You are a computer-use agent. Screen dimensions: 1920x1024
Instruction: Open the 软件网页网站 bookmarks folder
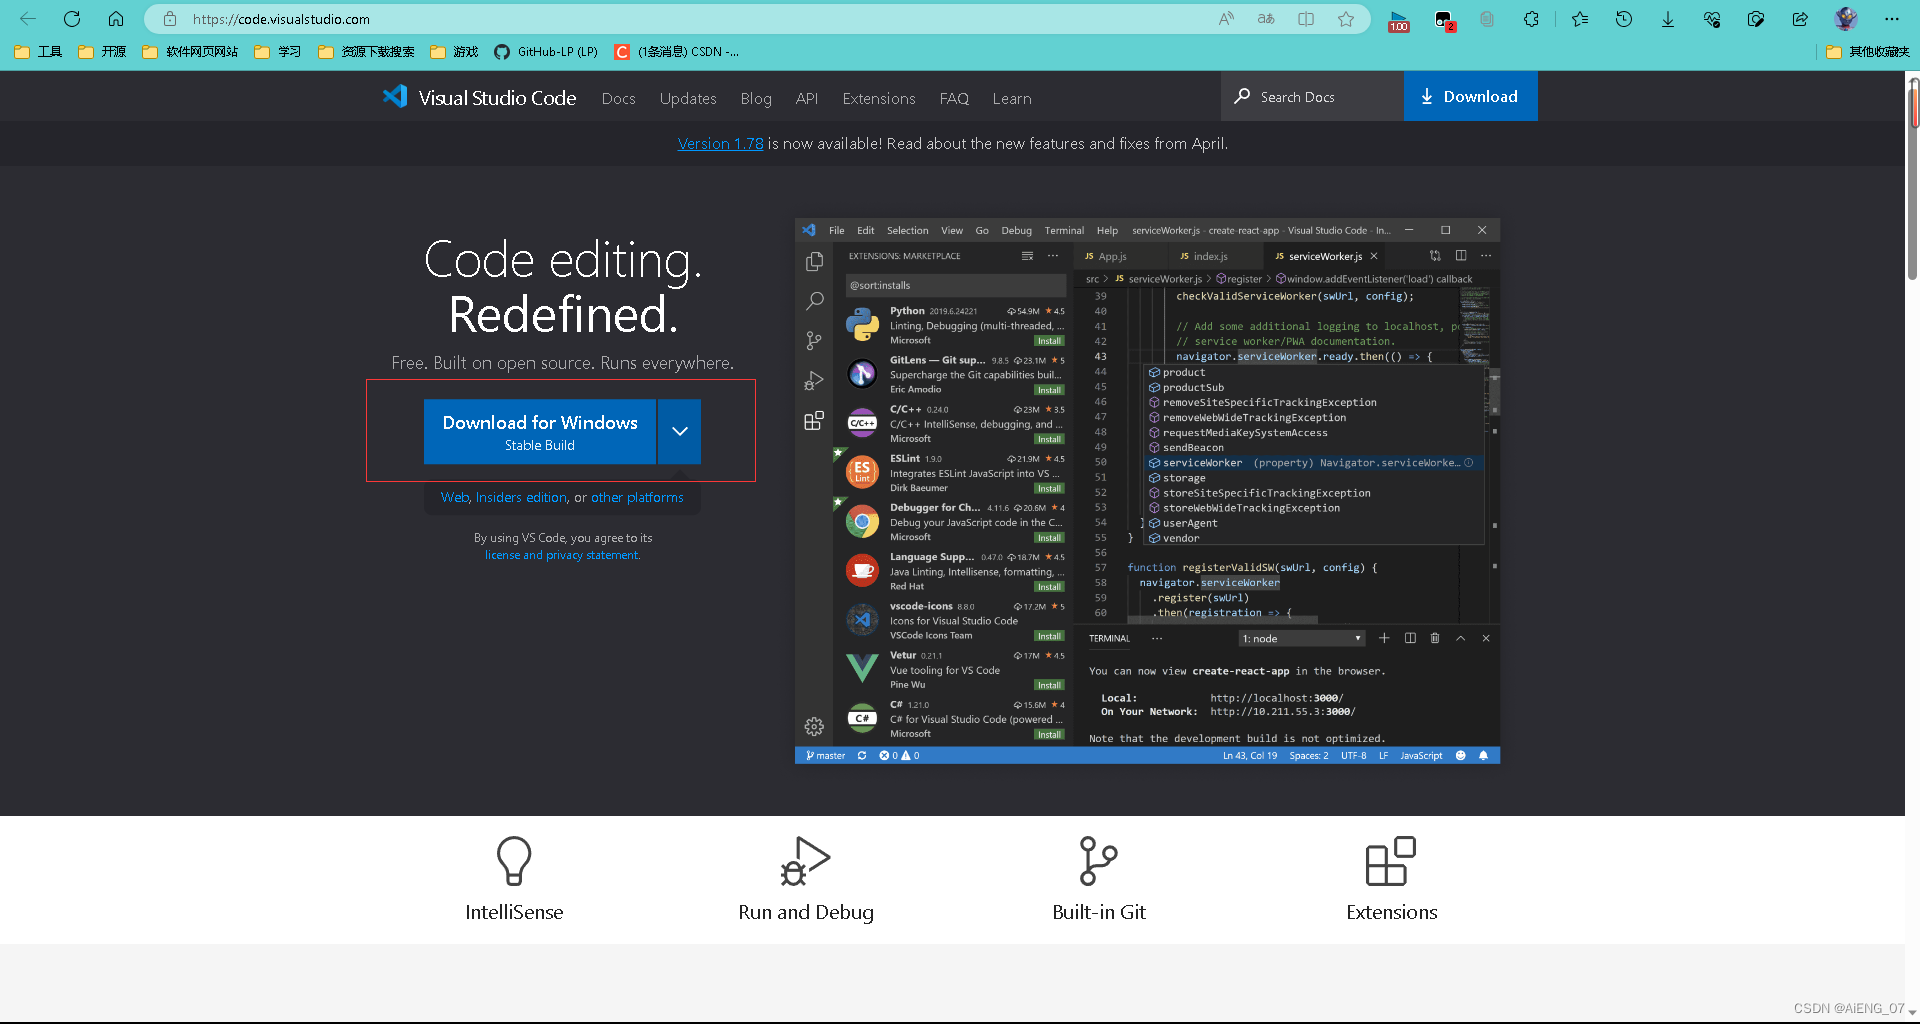pyautogui.click(x=190, y=52)
